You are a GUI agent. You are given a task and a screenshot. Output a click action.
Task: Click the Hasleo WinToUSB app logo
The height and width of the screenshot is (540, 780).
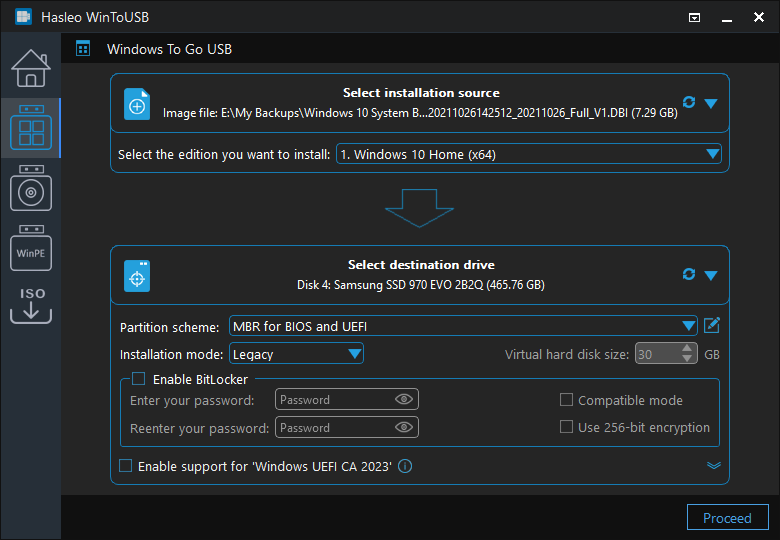point(23,17)
